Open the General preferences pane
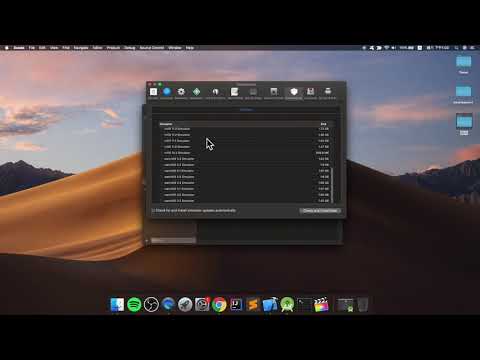Image resolution: width=480 pixels, height=360 pixels. click(153, 93)
